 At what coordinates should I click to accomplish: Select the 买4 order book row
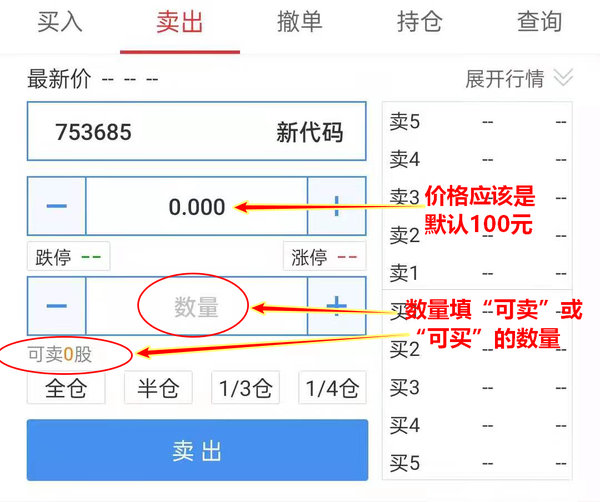(x=477, y=425)
